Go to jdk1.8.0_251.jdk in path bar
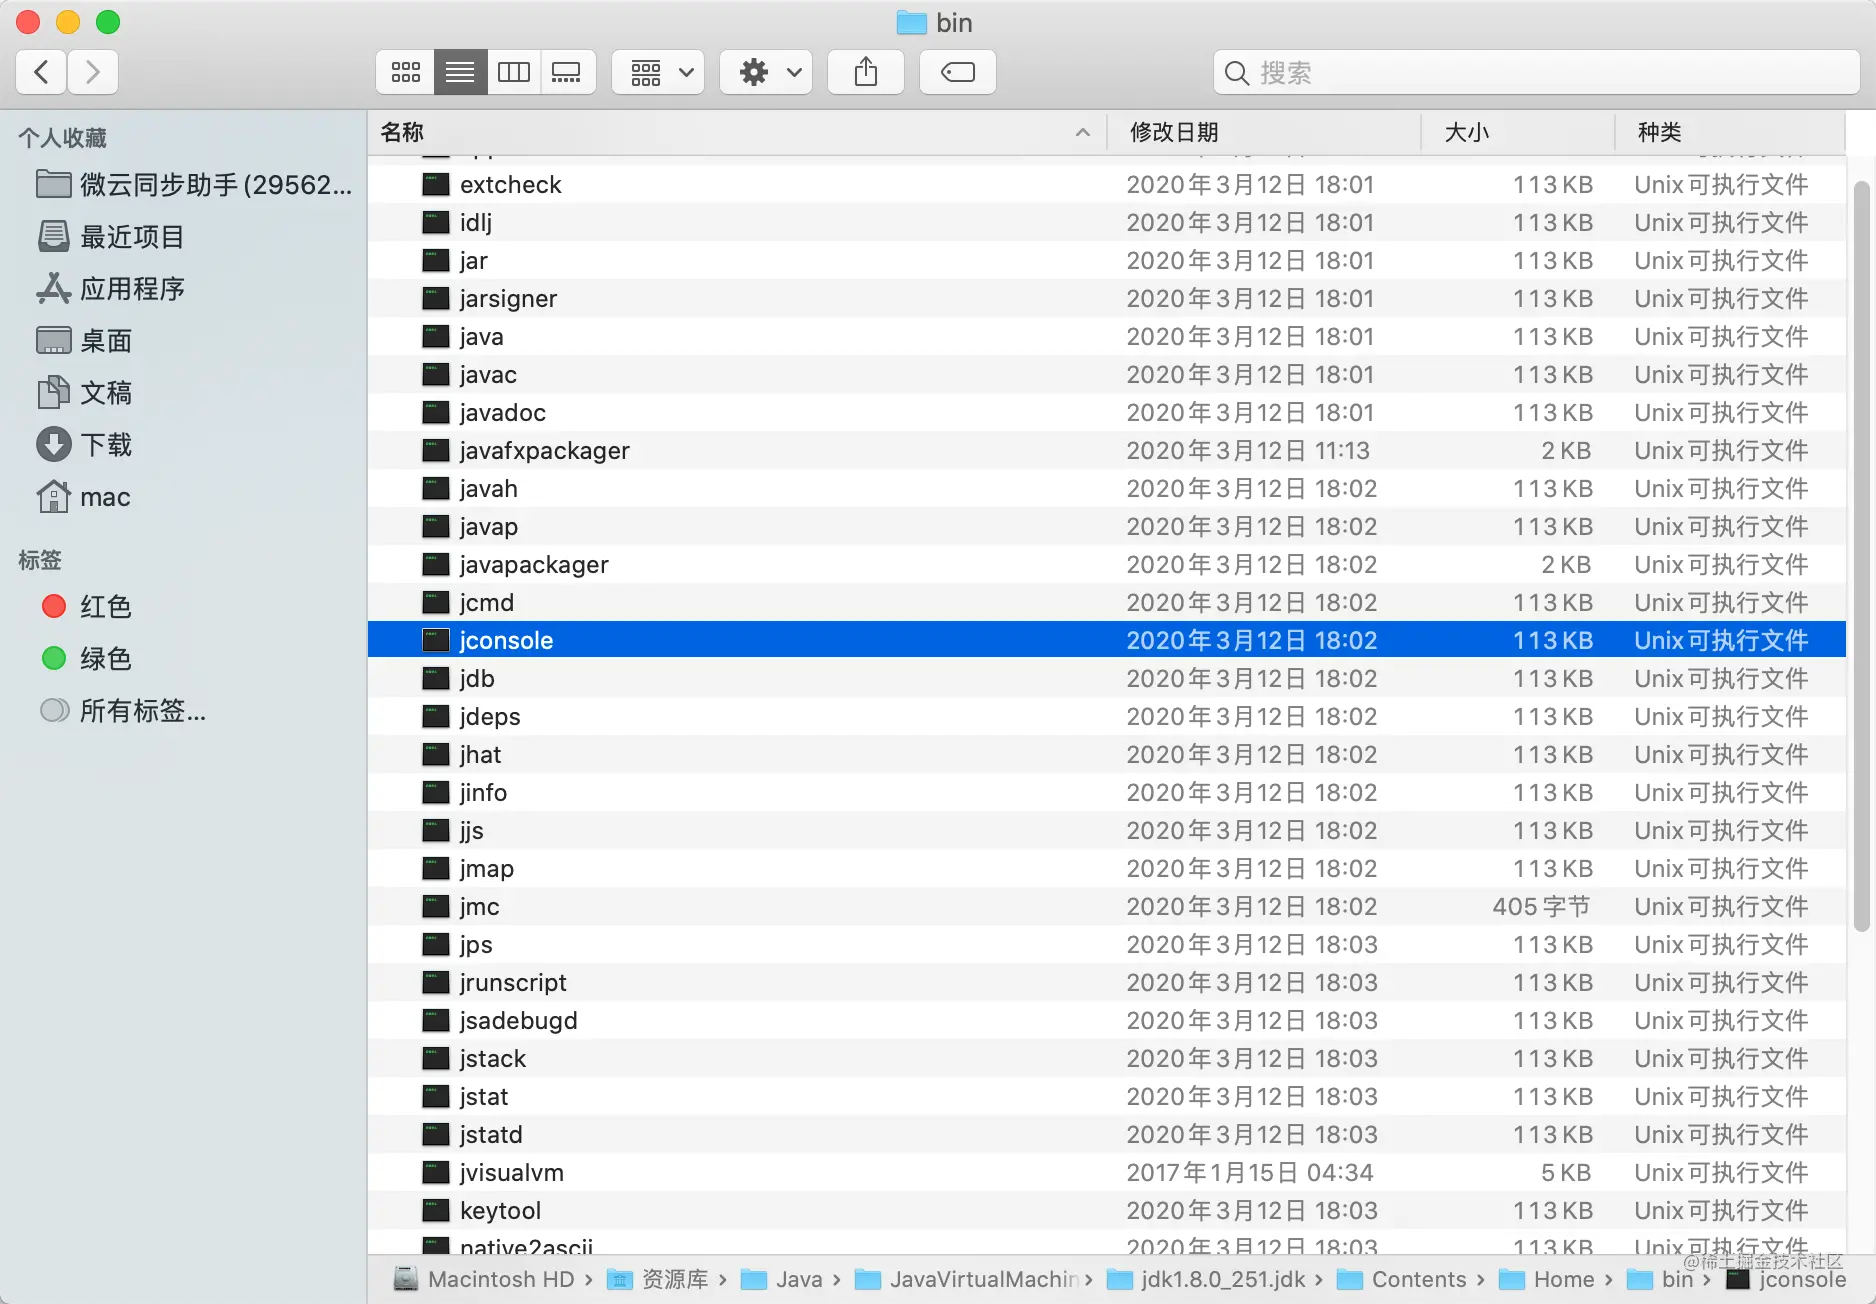 tap(1208, 1280)
